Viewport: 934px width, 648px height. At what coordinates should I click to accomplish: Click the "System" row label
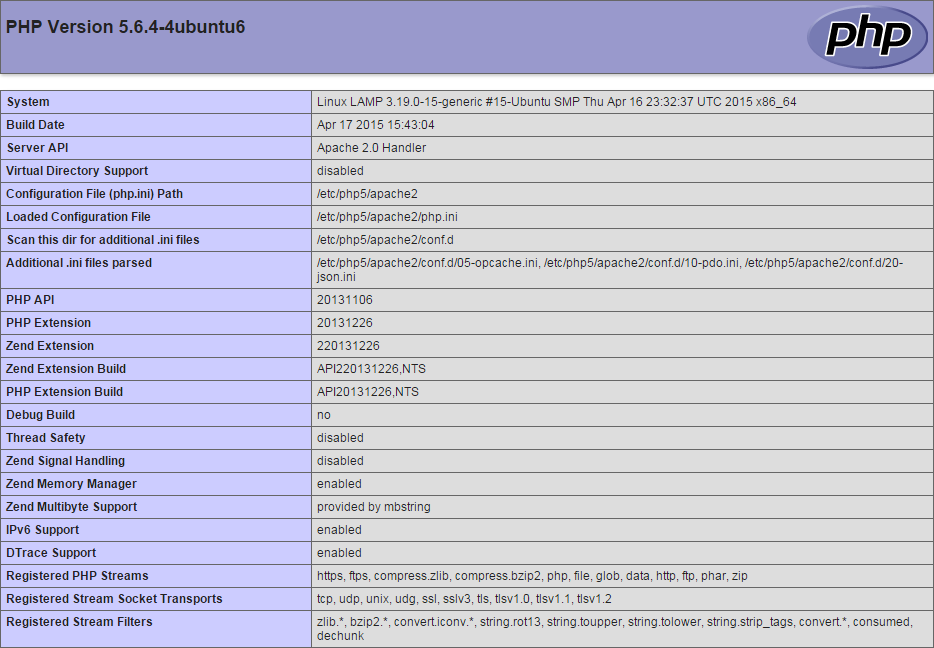(28, 102)
